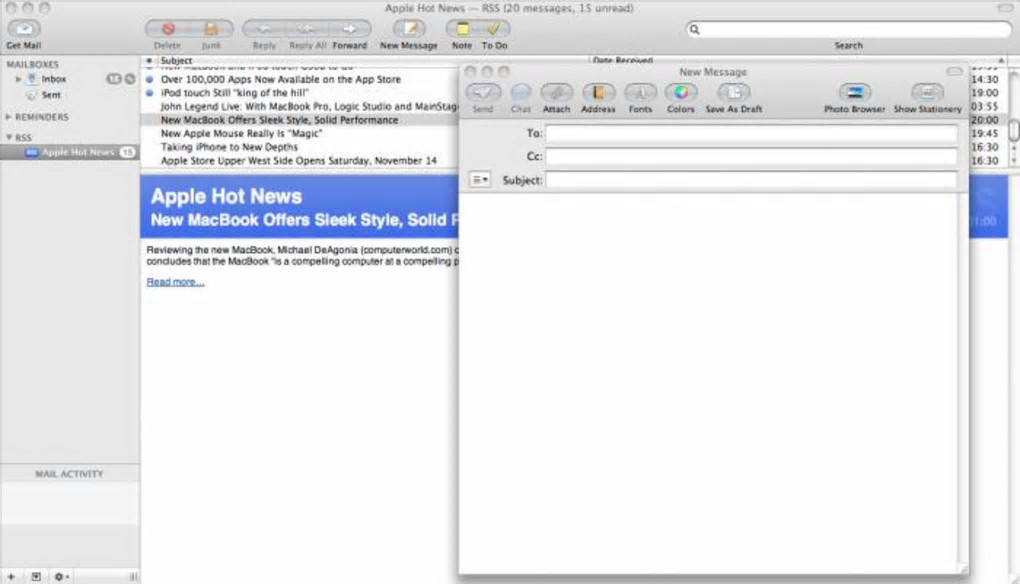Open the gear action menu at bottom

[x=61, y=577]
